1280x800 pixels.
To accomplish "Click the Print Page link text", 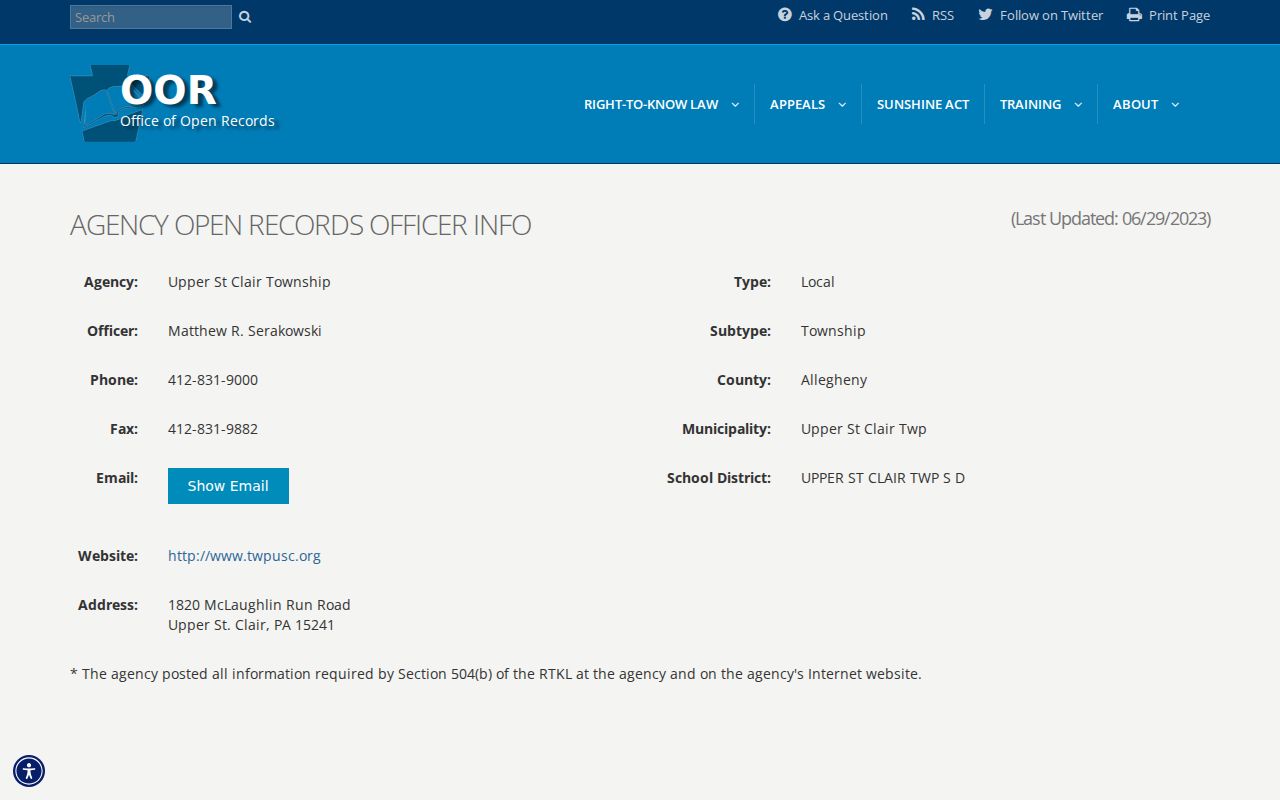I will point(1179,15).
